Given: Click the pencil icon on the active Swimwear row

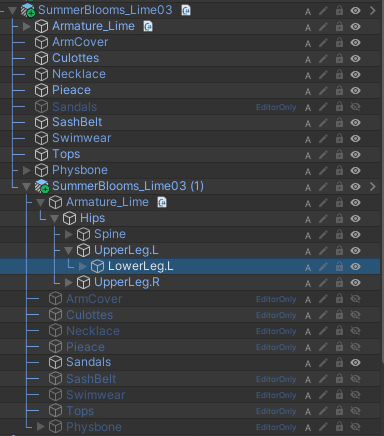Looking at the screenshot, I should (323, 139).
